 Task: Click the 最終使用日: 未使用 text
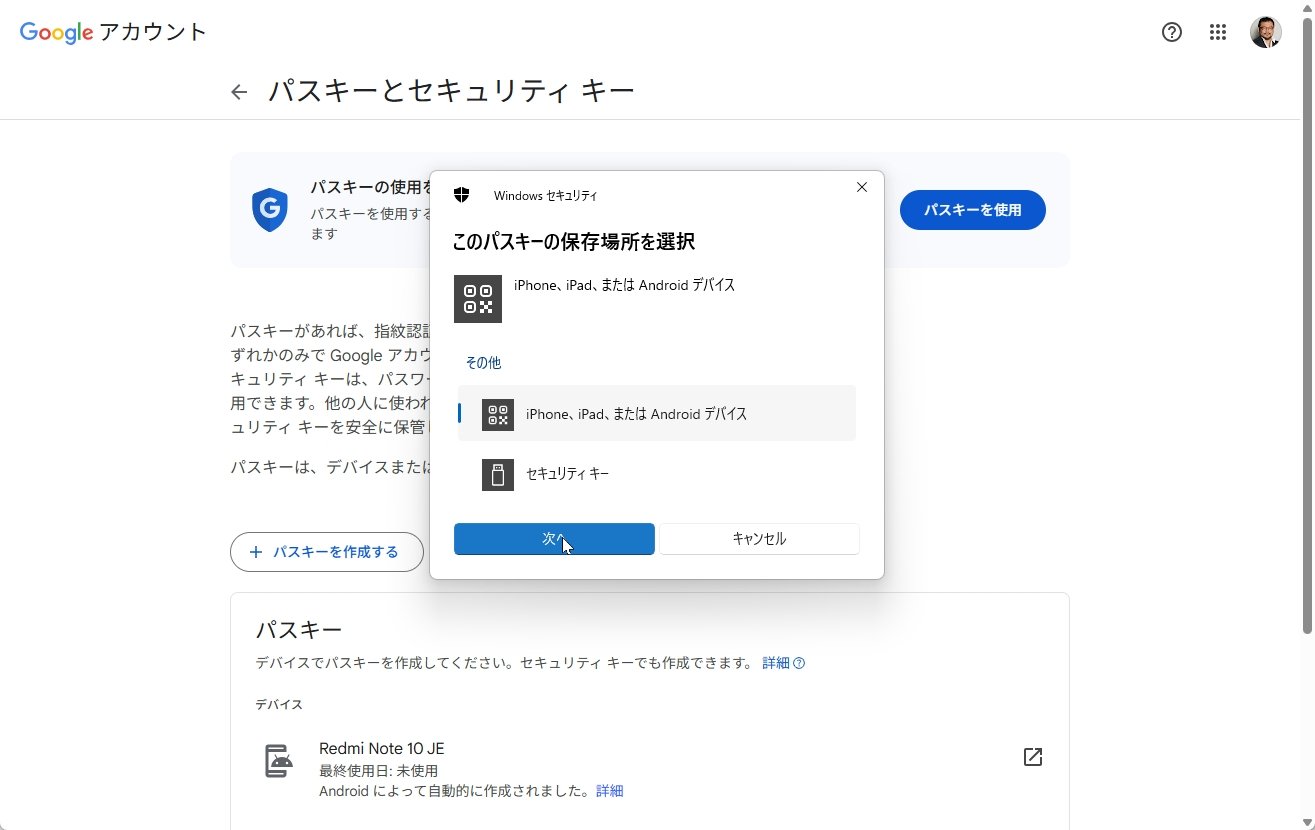[378, 771]
